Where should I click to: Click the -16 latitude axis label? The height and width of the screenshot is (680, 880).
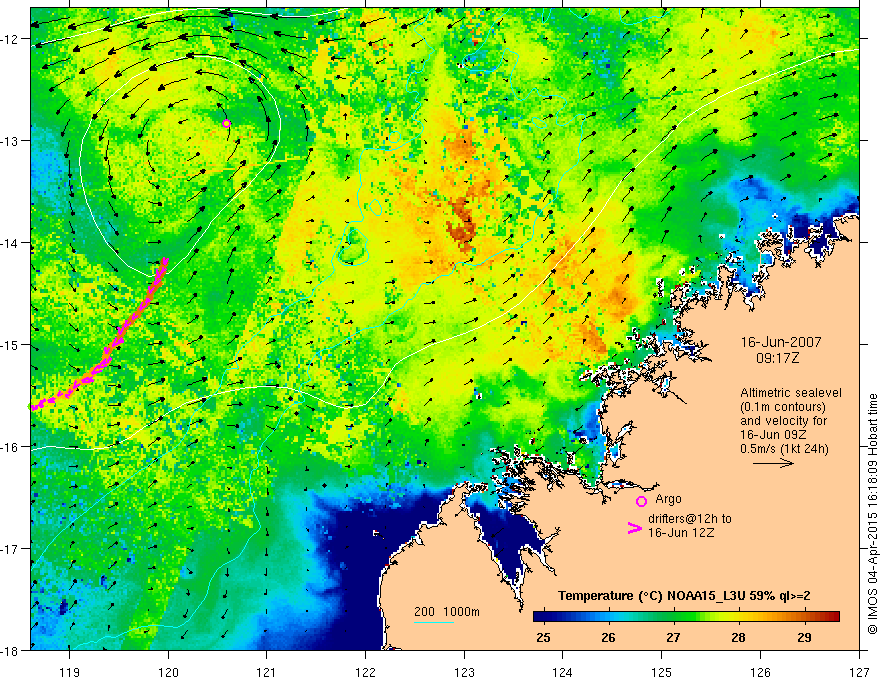tap(11, 447)
